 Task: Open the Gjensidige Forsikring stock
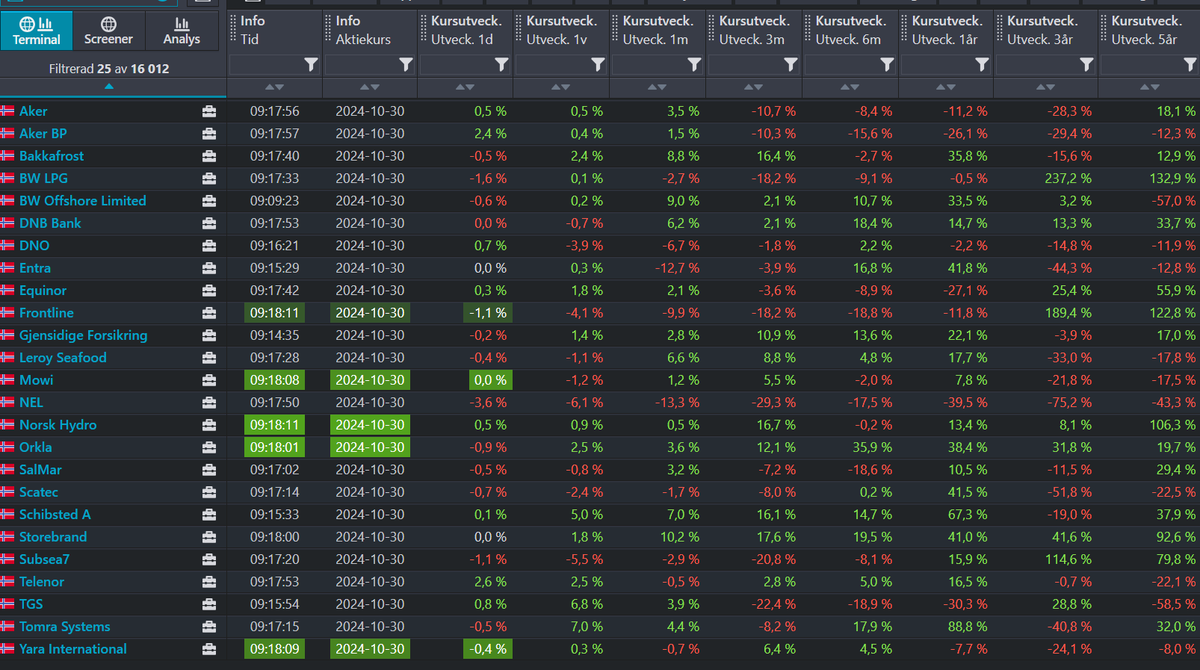tap(83, 335)
